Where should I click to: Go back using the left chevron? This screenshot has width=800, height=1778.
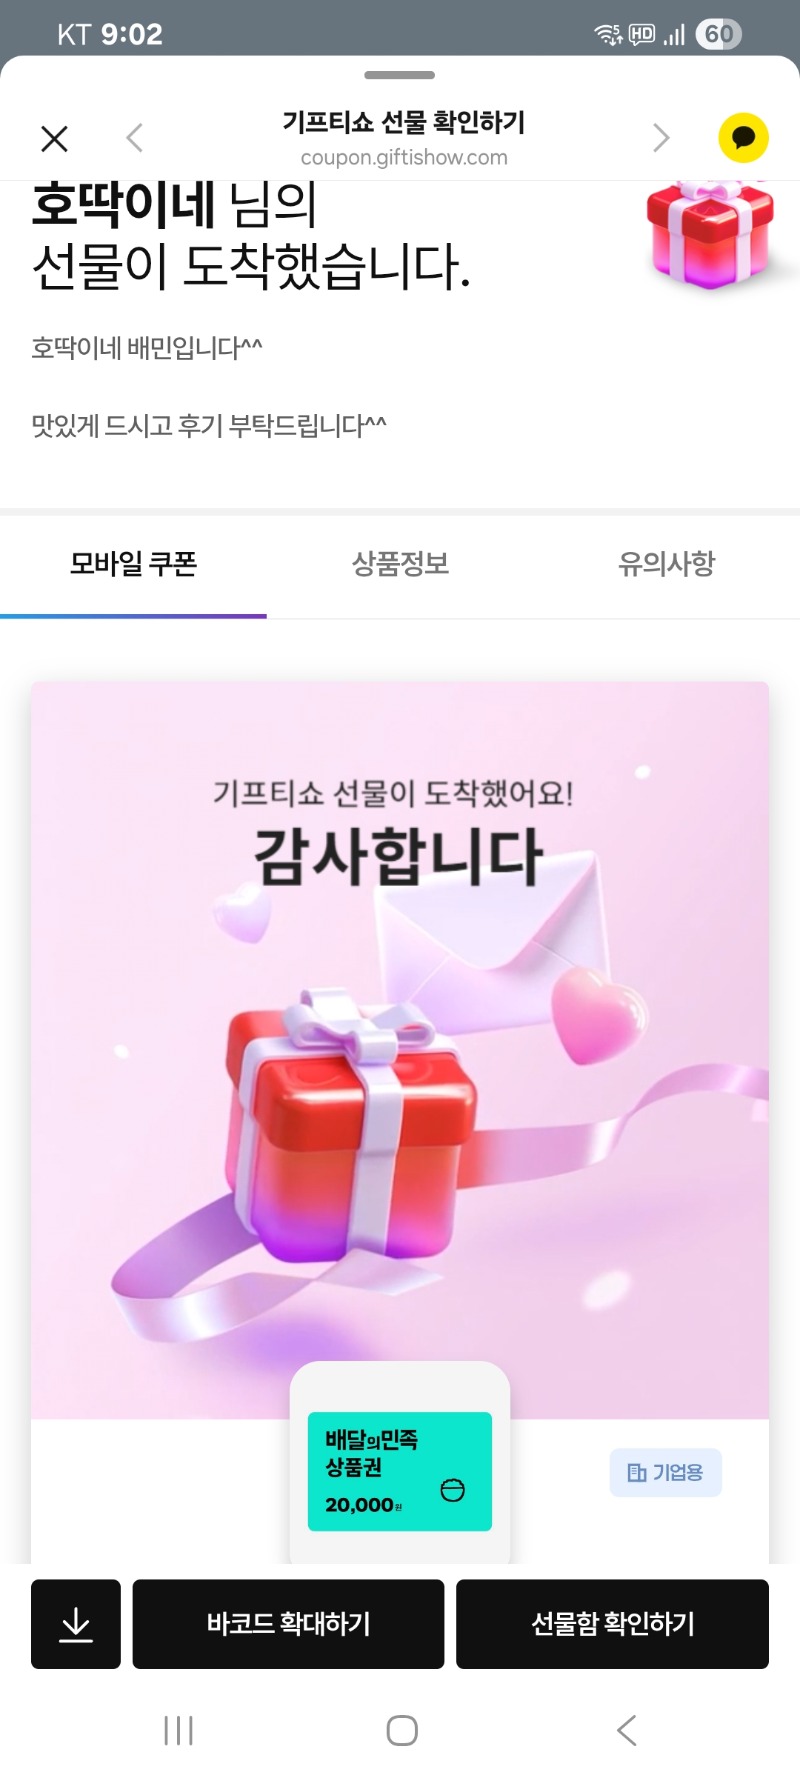pos(135,138)
